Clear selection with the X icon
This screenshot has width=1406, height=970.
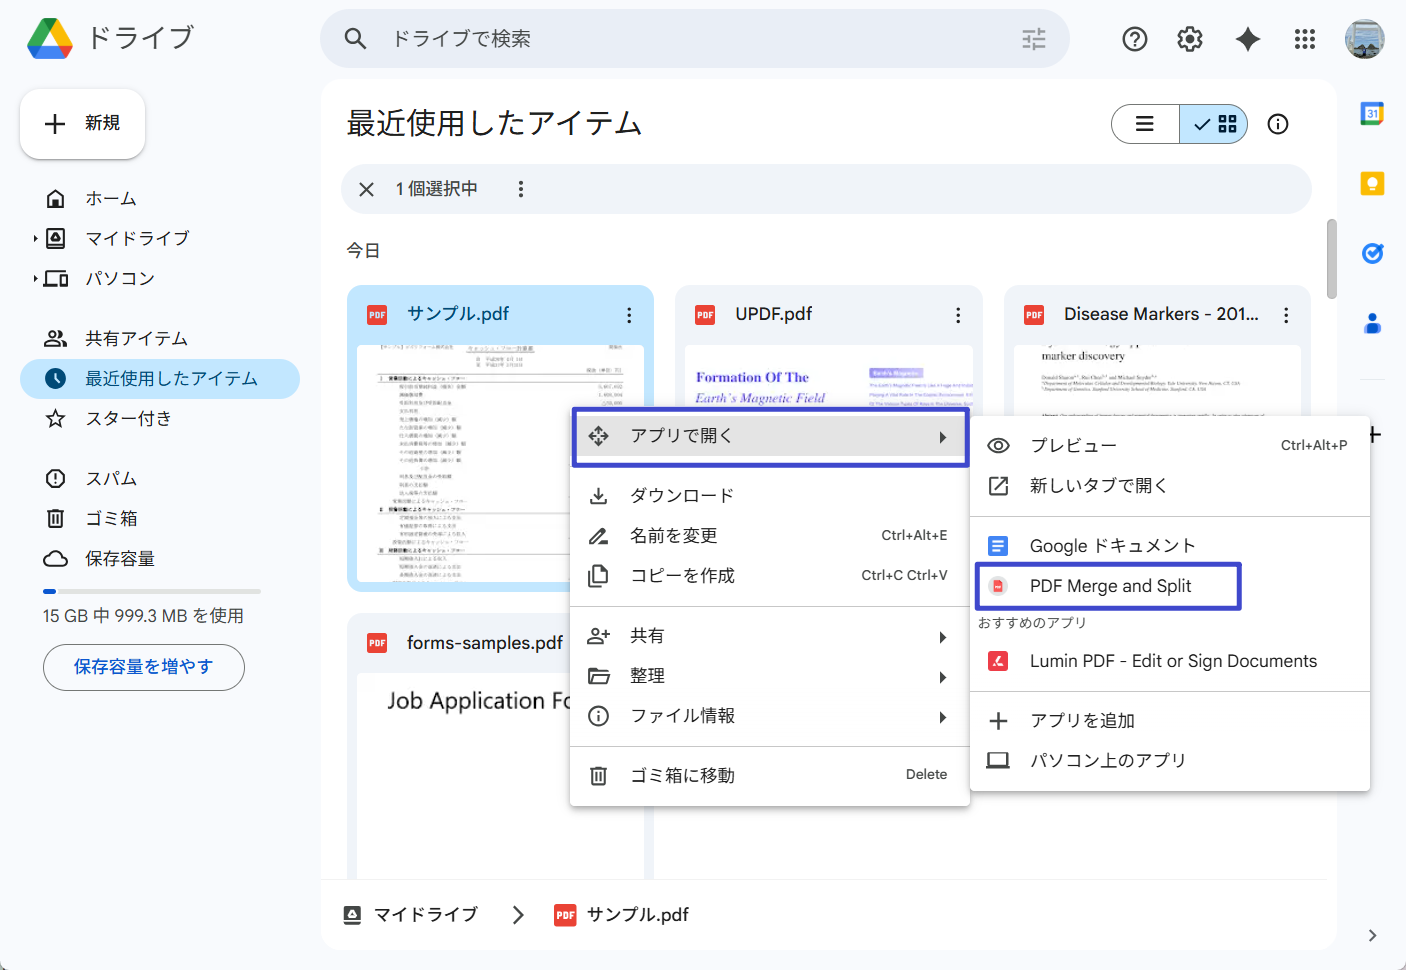pos(367,189)
